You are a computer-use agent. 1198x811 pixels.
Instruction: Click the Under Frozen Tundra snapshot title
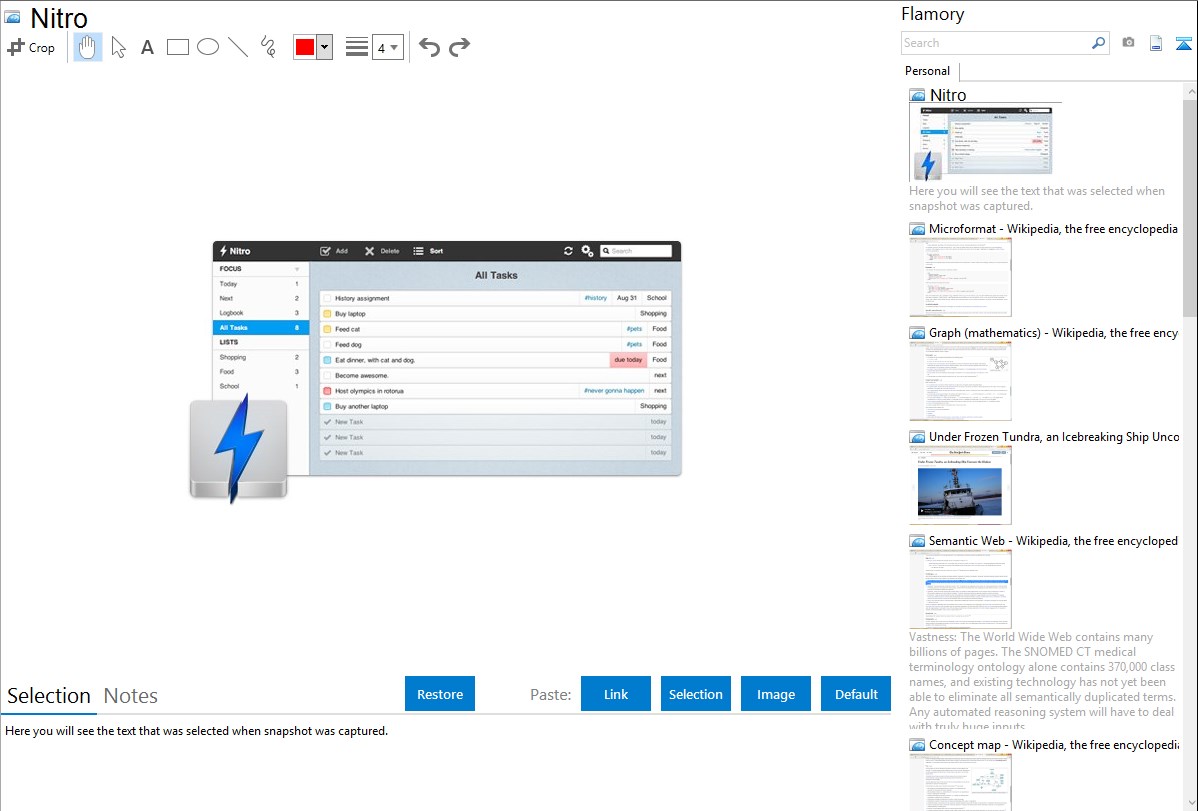[1054, 436]
